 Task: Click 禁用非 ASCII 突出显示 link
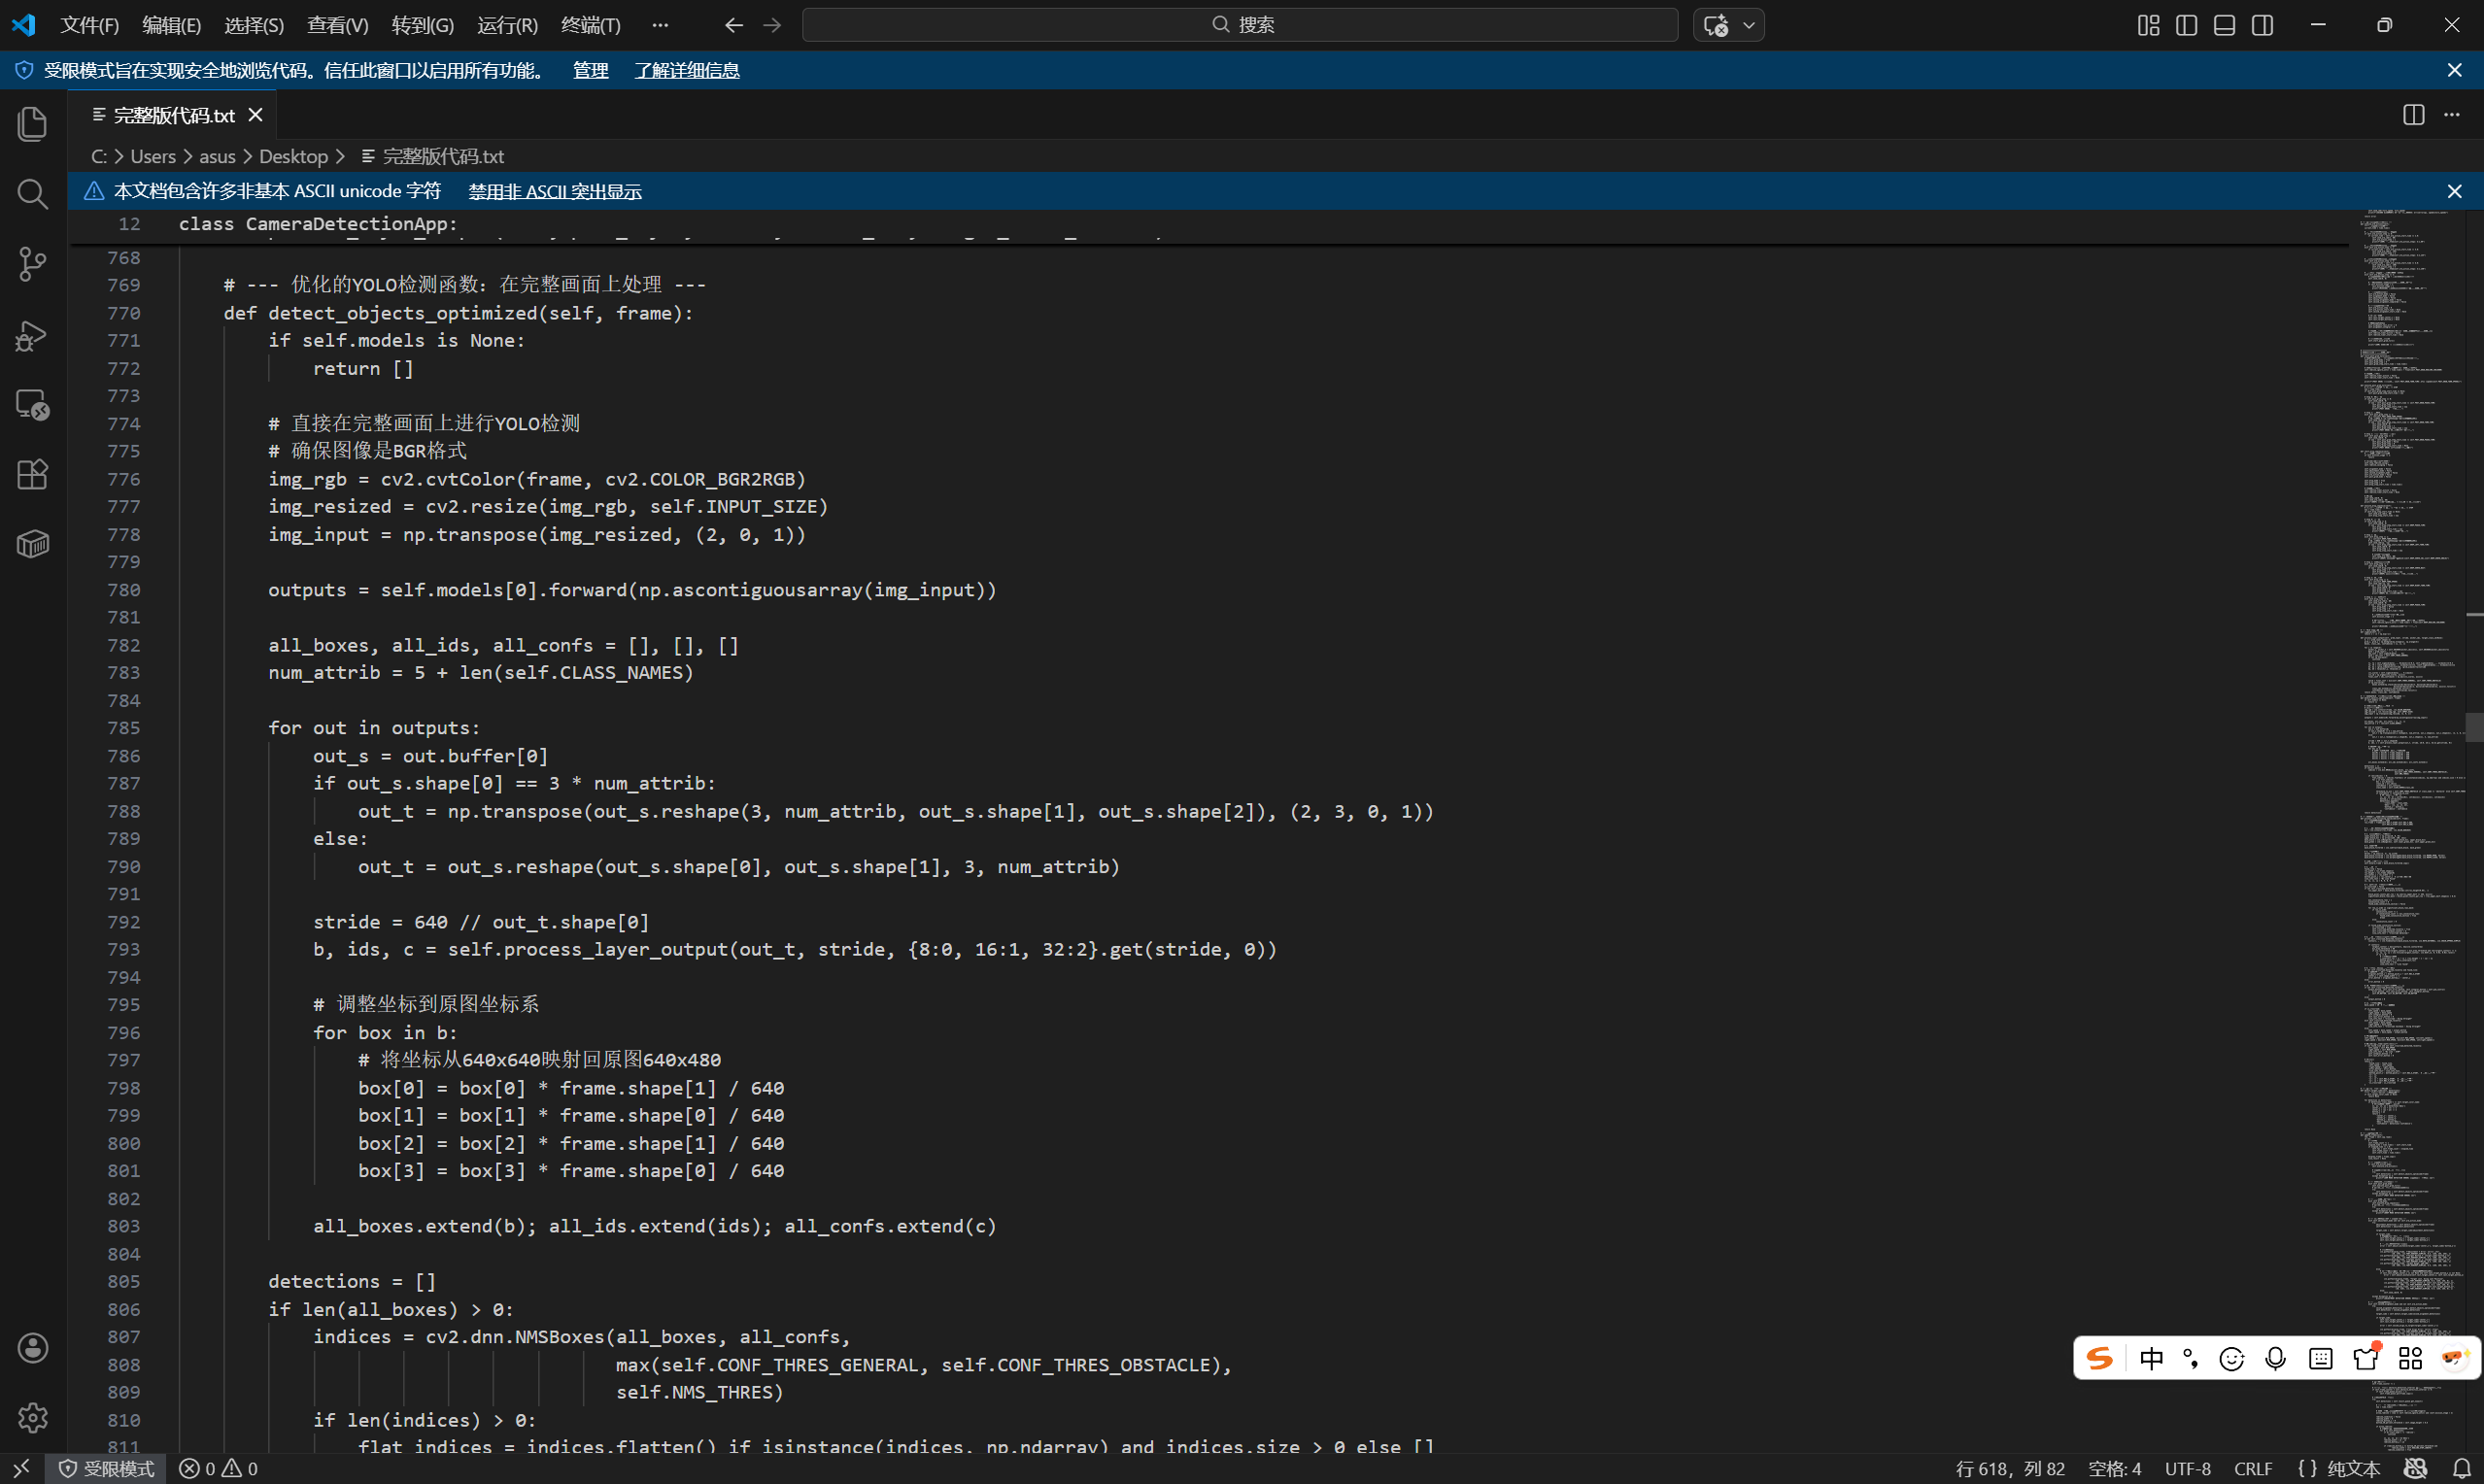(555, 191)
